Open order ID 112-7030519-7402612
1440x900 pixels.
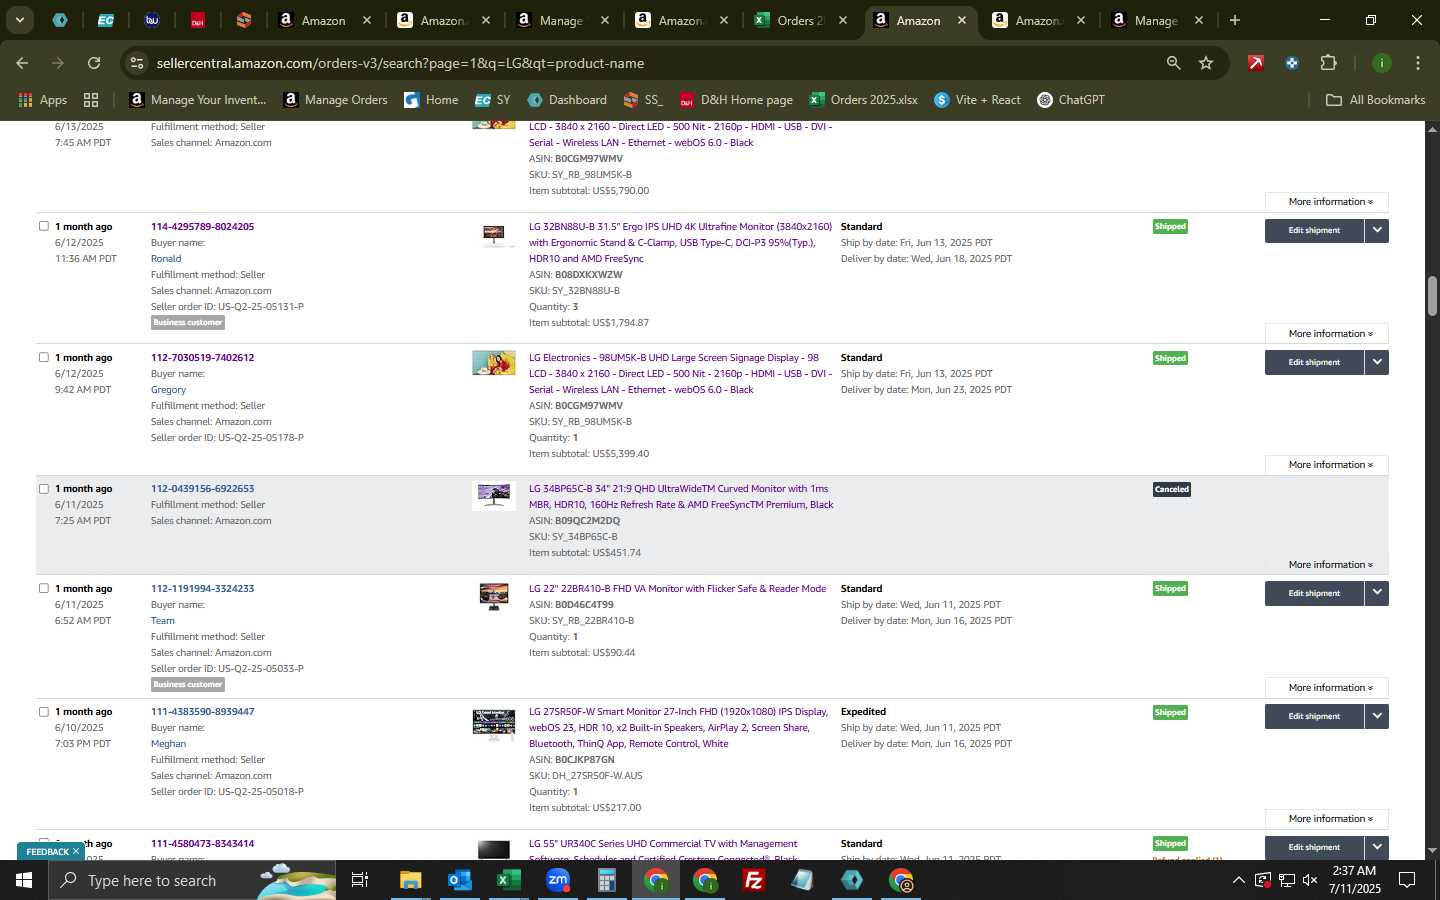[202, 357]
